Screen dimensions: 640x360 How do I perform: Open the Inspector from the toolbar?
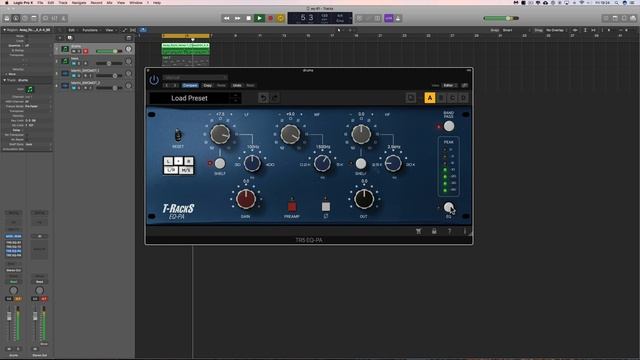pyautogui.click(x=16, y=18)
